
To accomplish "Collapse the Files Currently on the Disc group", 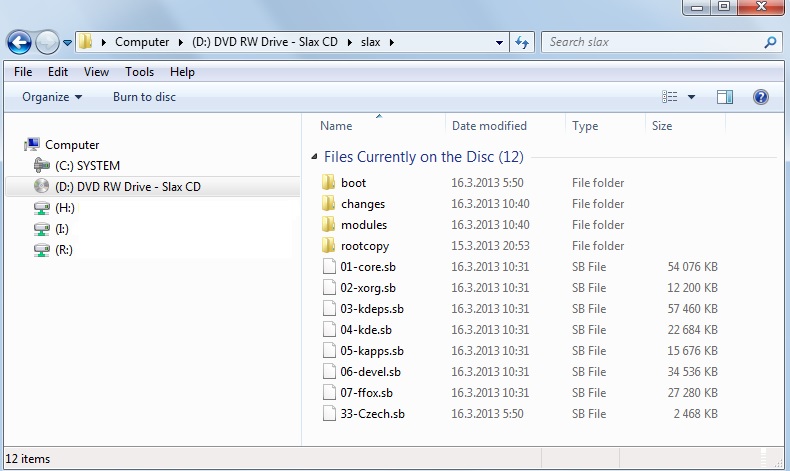I will point(315,157).
